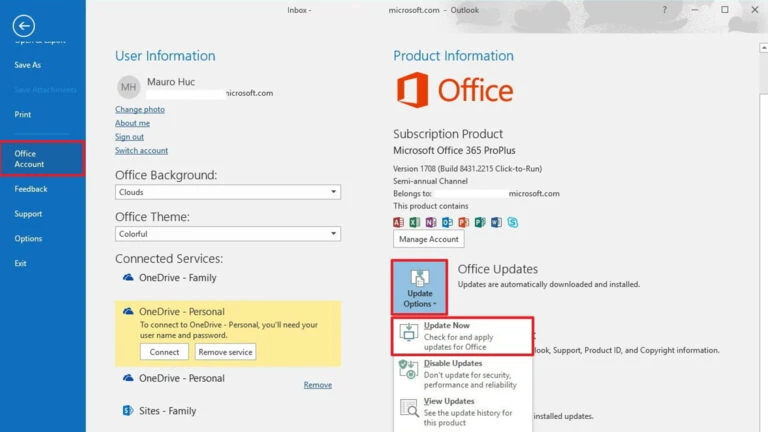Click the Disable Updates shield icon
The height and width of the screenshot is (432, 768).
click(x=408, y=371)
